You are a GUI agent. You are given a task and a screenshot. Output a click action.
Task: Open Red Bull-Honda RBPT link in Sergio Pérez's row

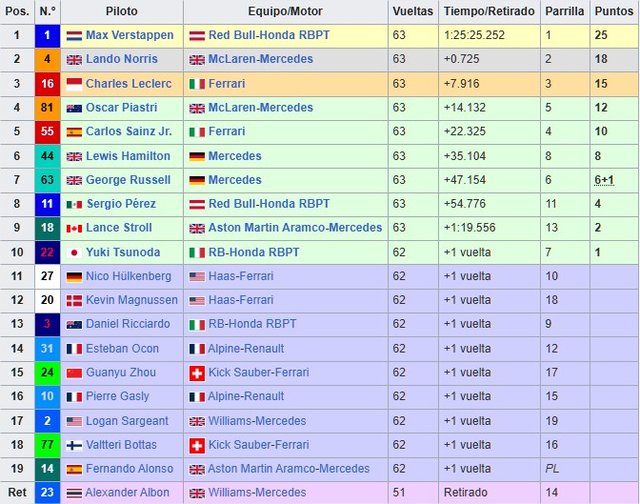tap(269, 204)
